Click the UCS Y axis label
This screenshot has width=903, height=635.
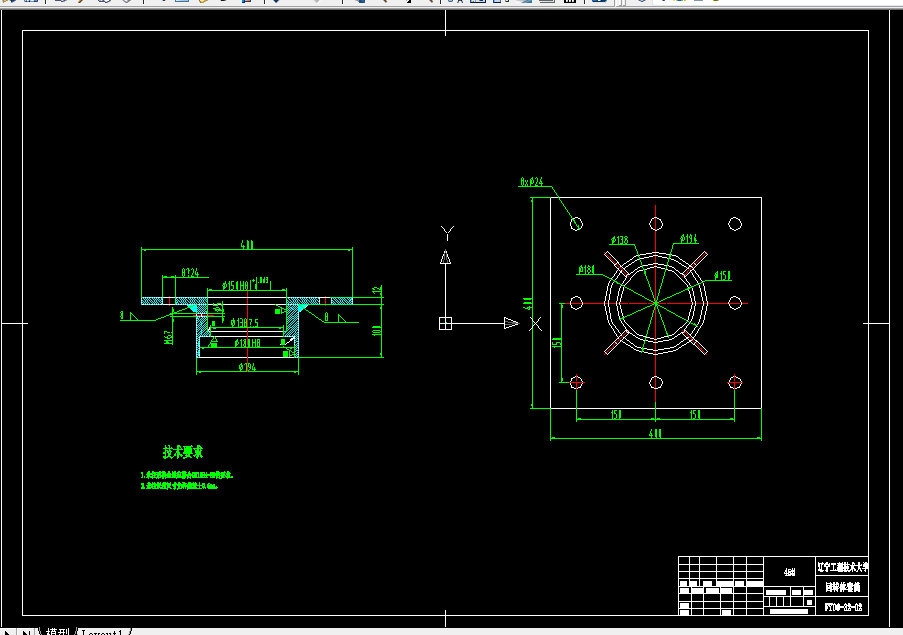click(x=447, y=233)
